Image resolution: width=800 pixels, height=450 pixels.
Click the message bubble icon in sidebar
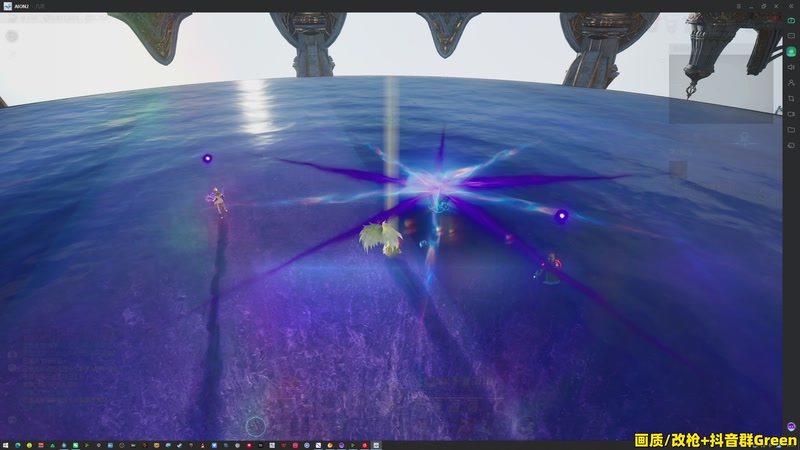coord(791,36)
